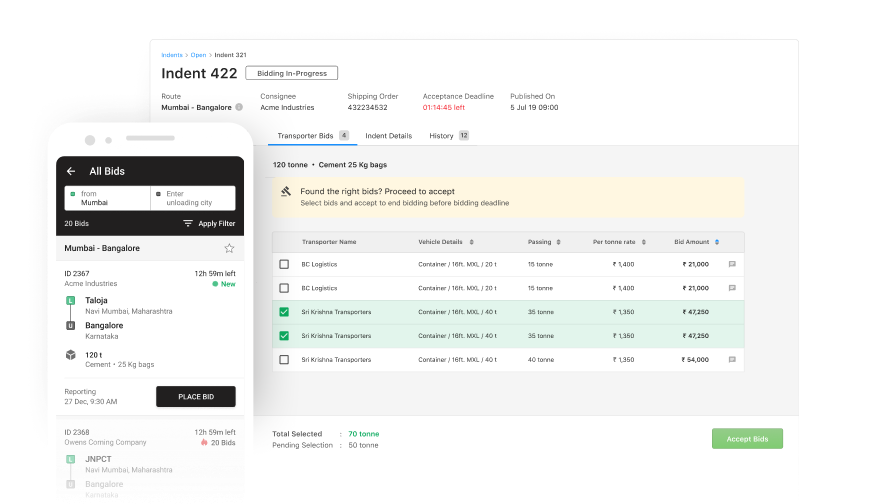Go to Indents breadcrumb link
The height and width of the screenshot is (504, 874).
(x=172, y=55)
